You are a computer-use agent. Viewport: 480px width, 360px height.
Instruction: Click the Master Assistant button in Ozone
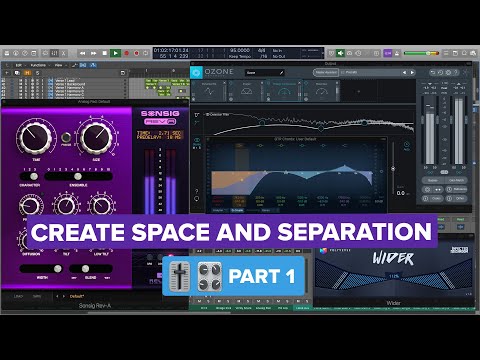pos(326,72)
